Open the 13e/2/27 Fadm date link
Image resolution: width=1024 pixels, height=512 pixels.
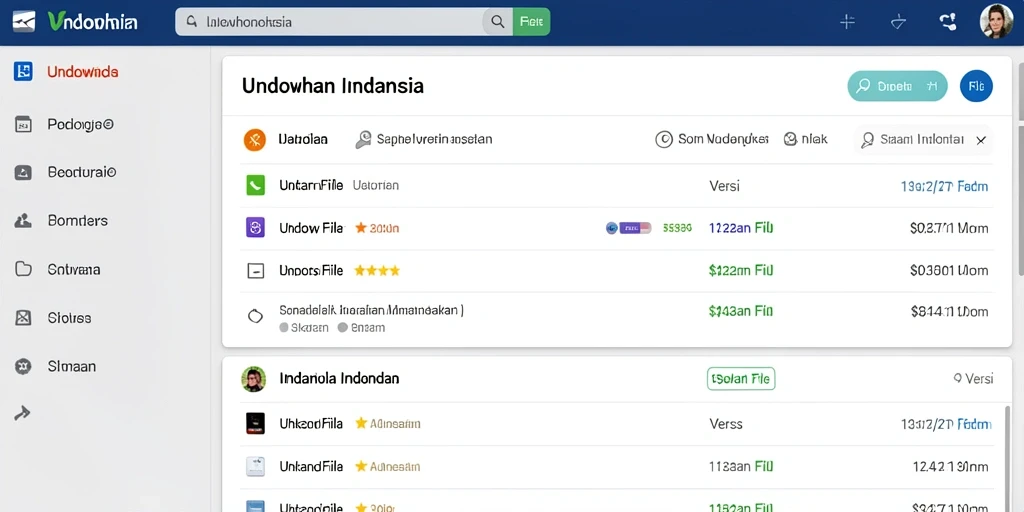(944, 186)
